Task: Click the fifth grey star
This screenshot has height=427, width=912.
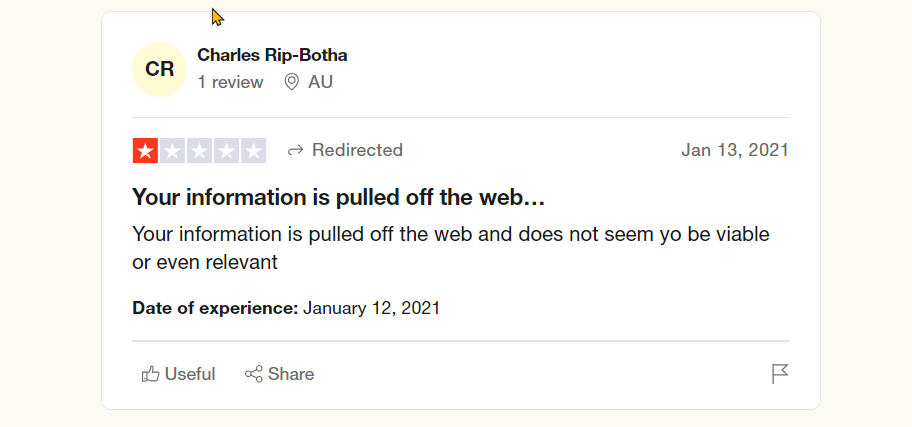Action: [254, 151]
